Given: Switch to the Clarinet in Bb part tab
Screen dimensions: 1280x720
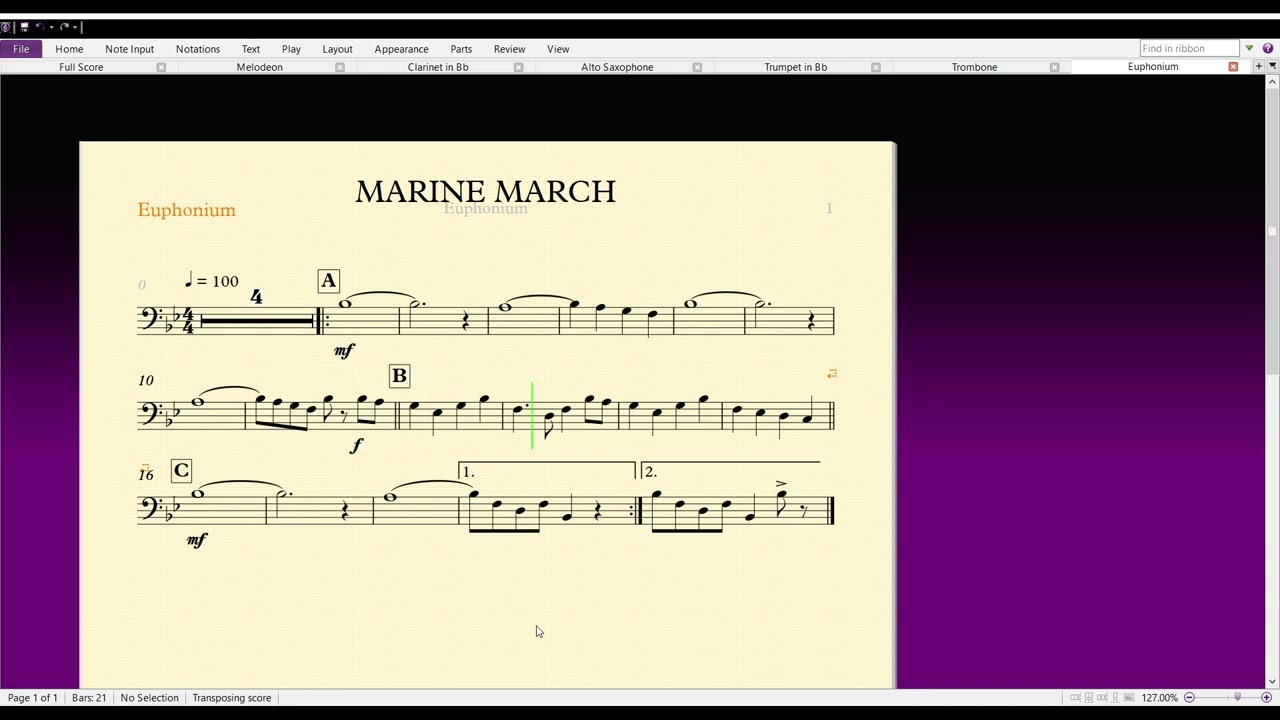Looking at the screenshot, I should point(438,67).
